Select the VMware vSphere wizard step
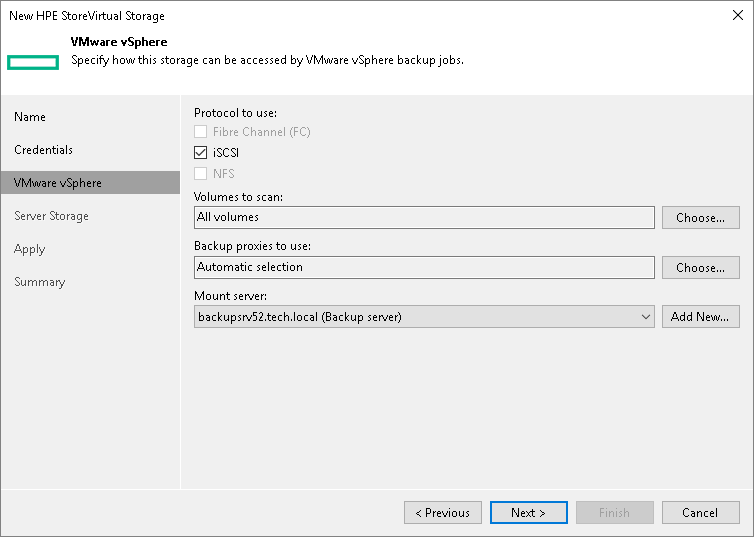The image size is (754, 537). click(90, 183)
